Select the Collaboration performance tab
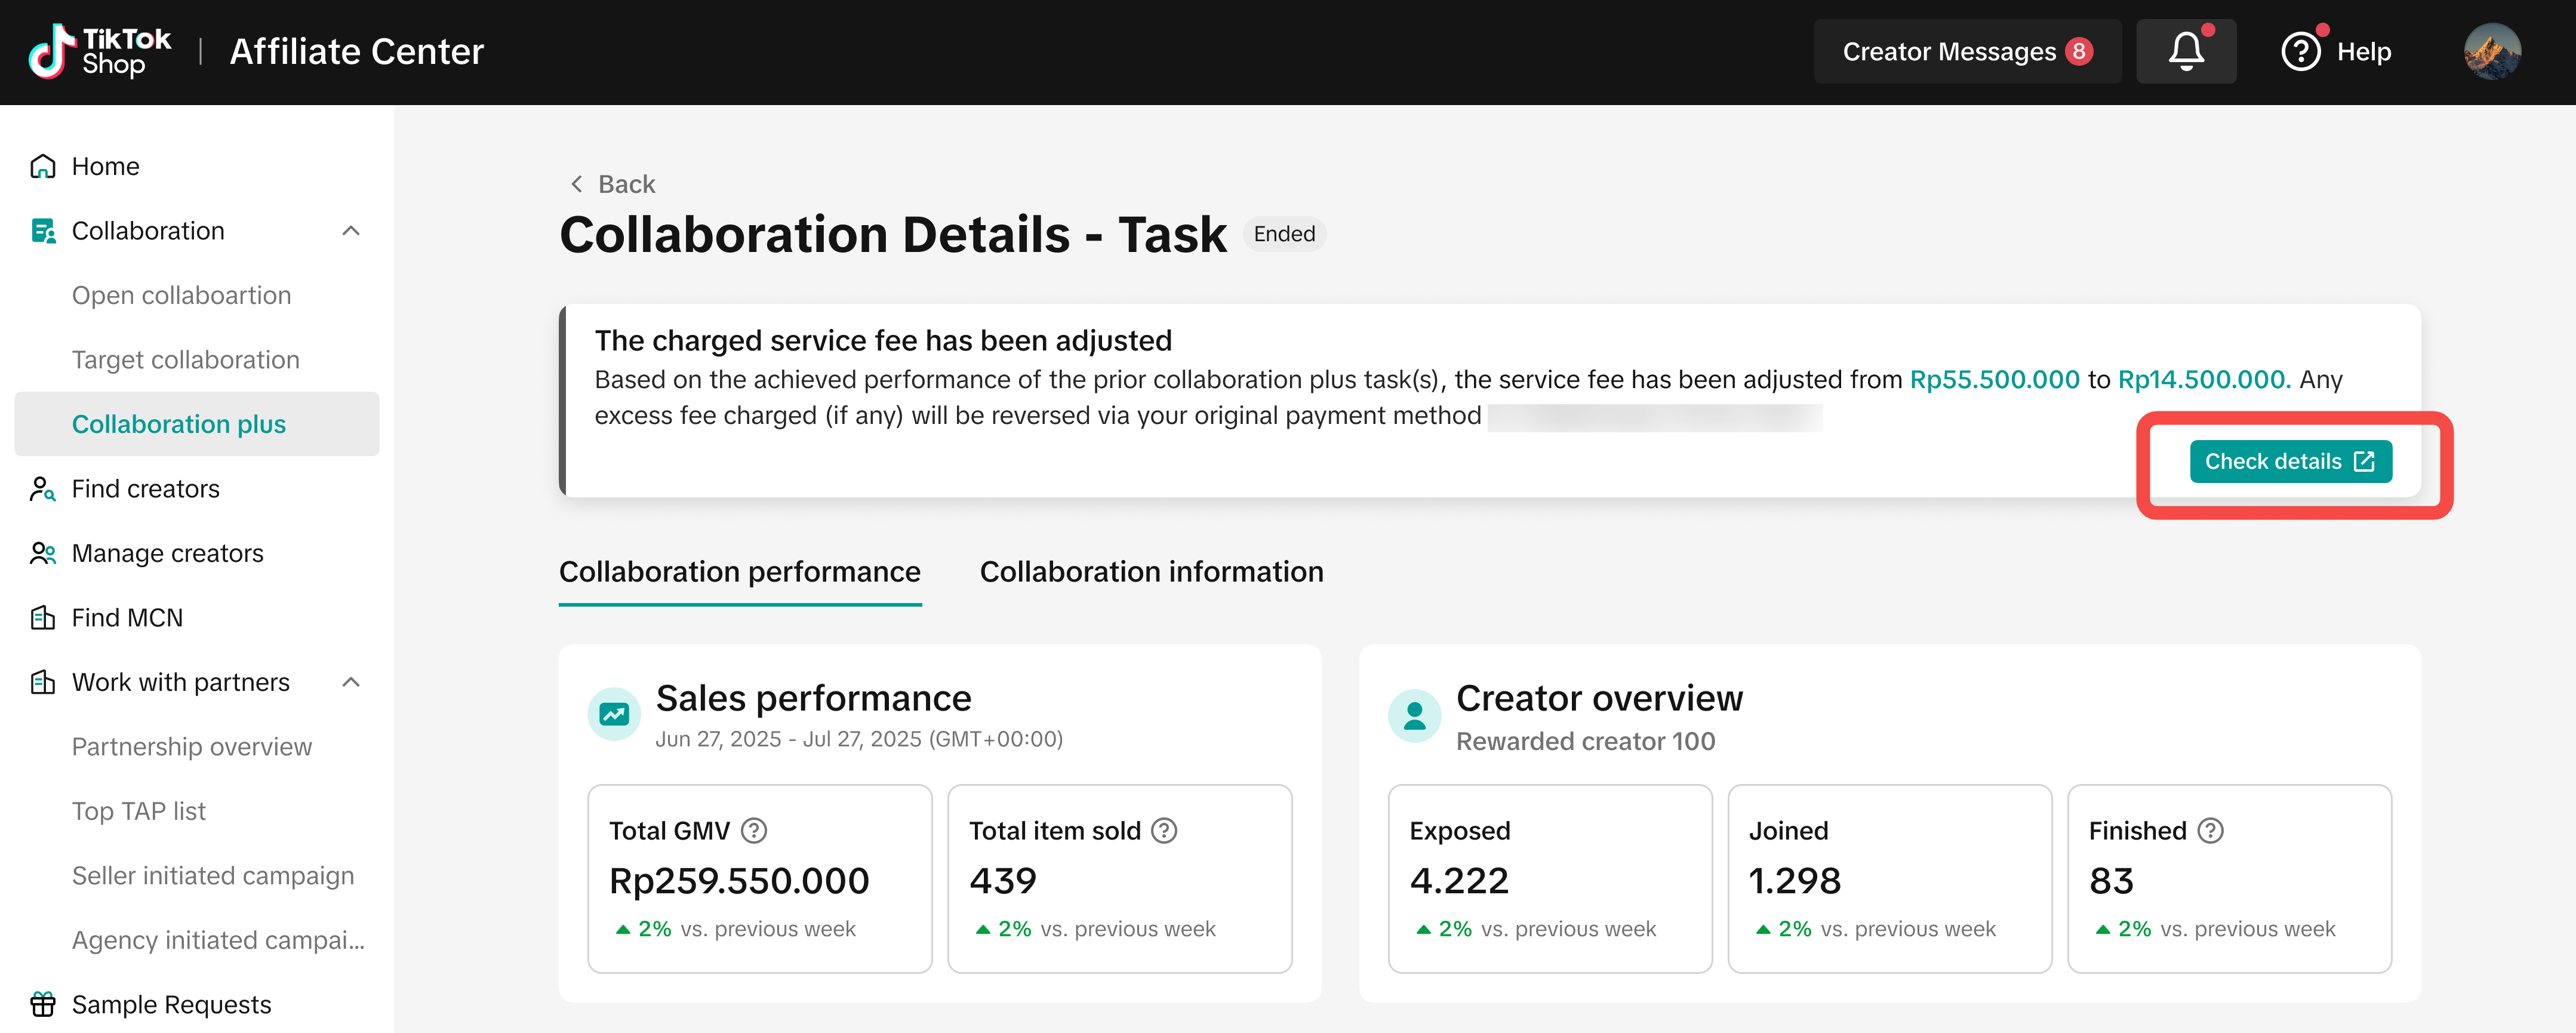The image size is (2576, 1033). [739, 571]
